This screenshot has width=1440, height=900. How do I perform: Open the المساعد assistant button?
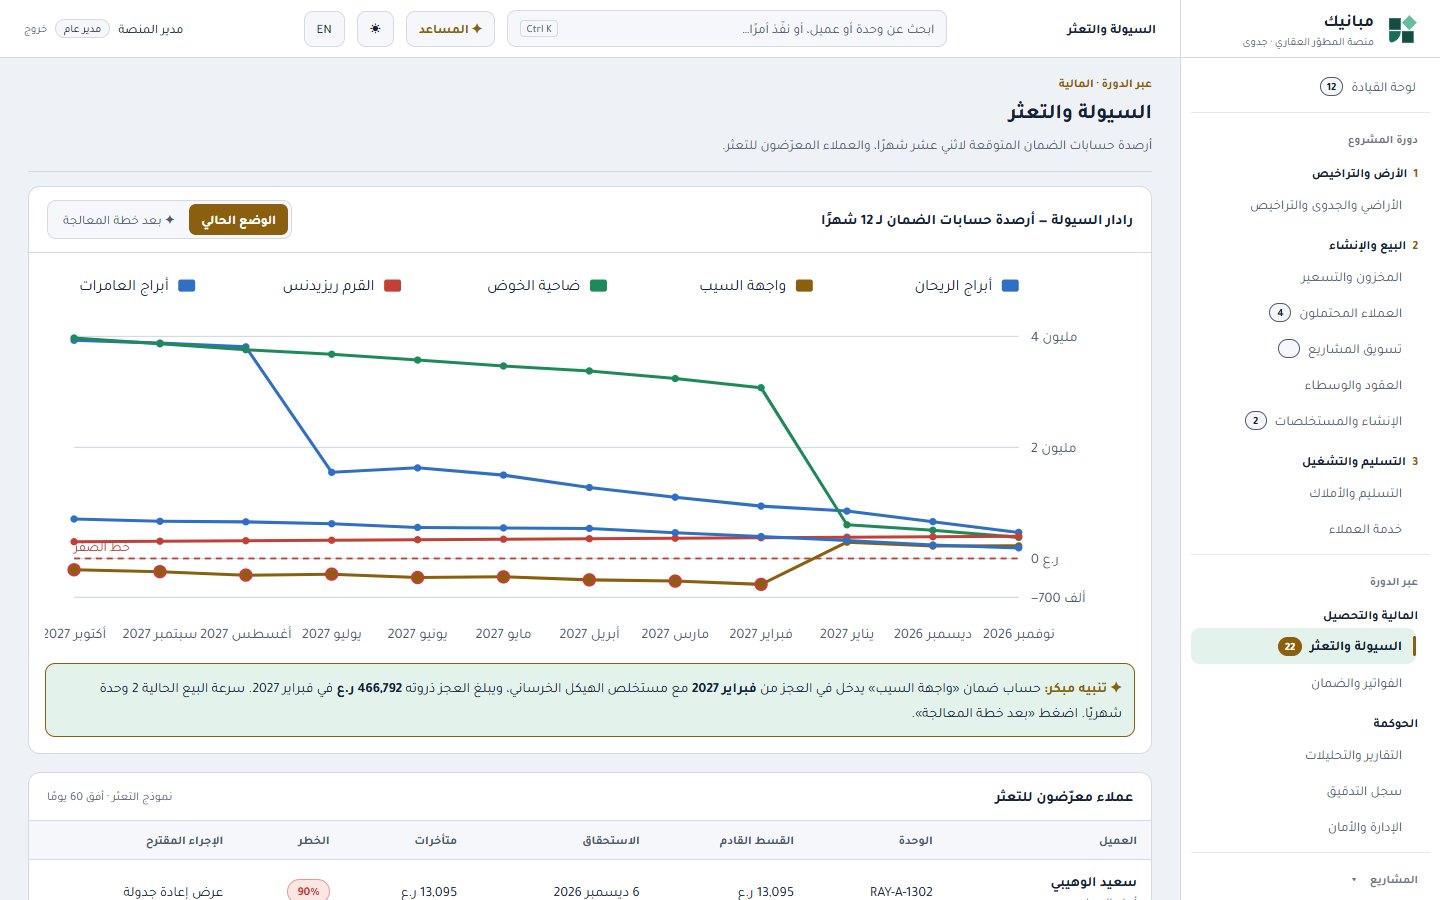tap(450, 29)
